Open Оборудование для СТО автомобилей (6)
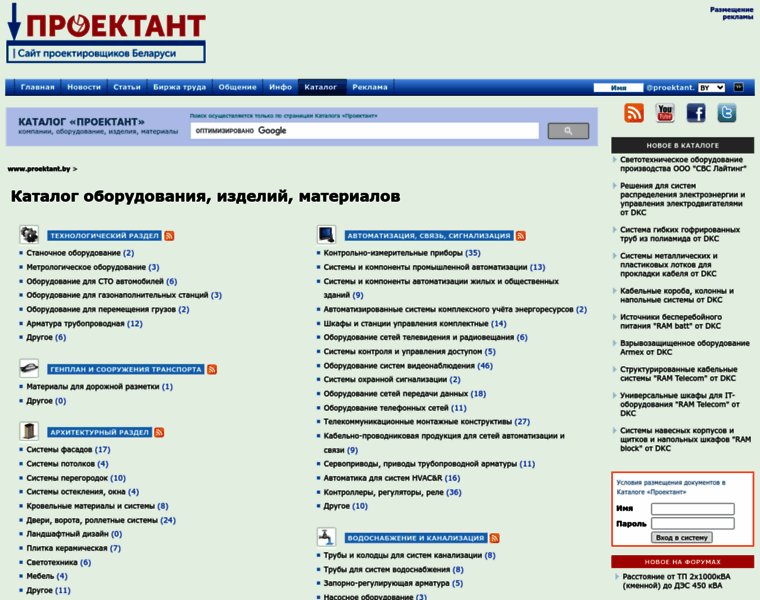The width and height of the screenshot is (760, 600). tap(102, 282)
